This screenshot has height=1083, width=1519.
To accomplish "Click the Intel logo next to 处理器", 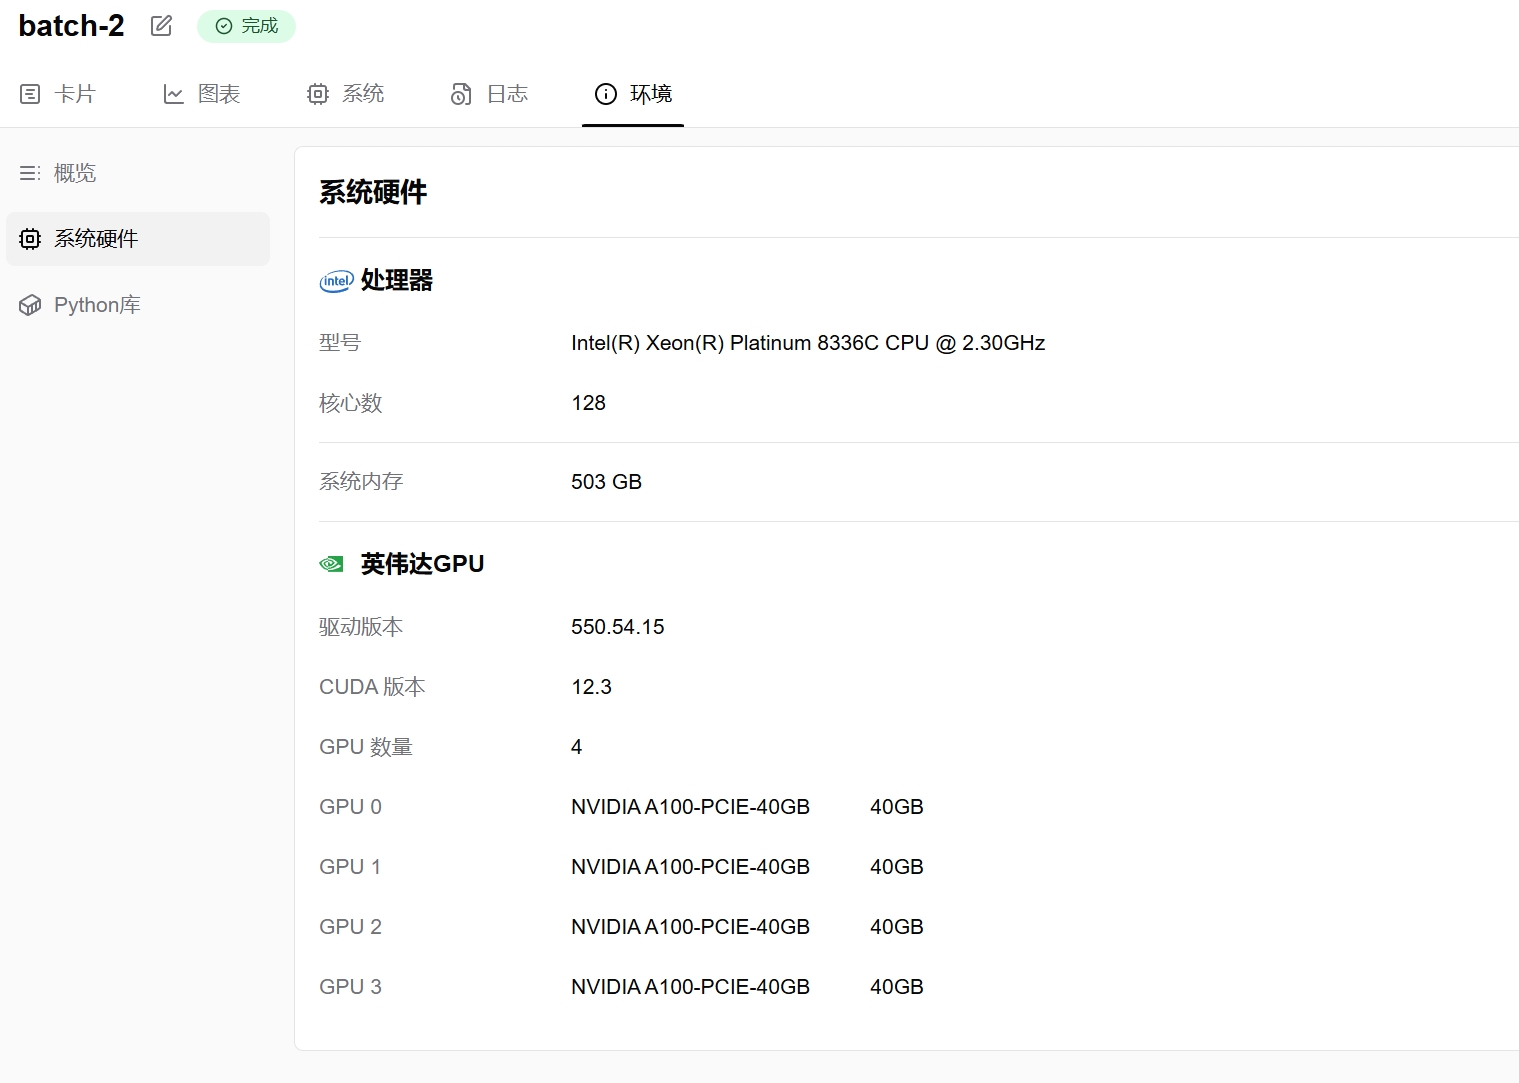I will point(336,281).
